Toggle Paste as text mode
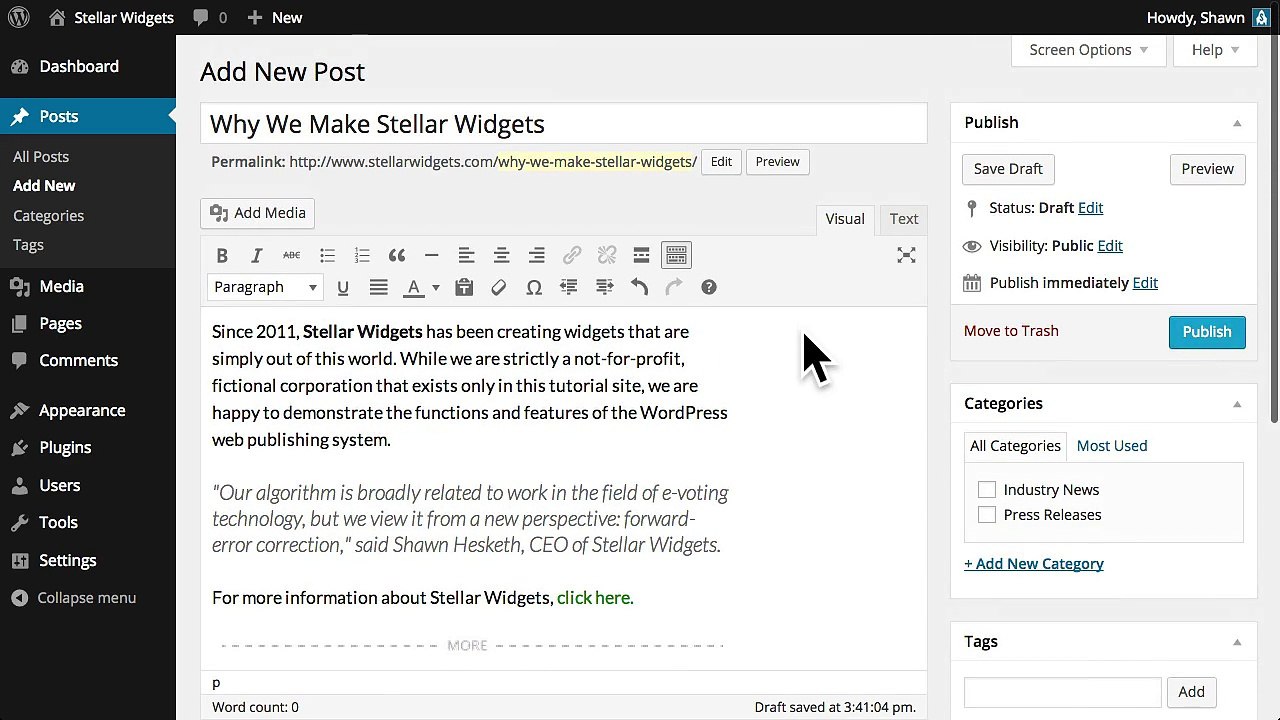Image resolution: width=1280 pixels, height=720 pixels. 464,288
